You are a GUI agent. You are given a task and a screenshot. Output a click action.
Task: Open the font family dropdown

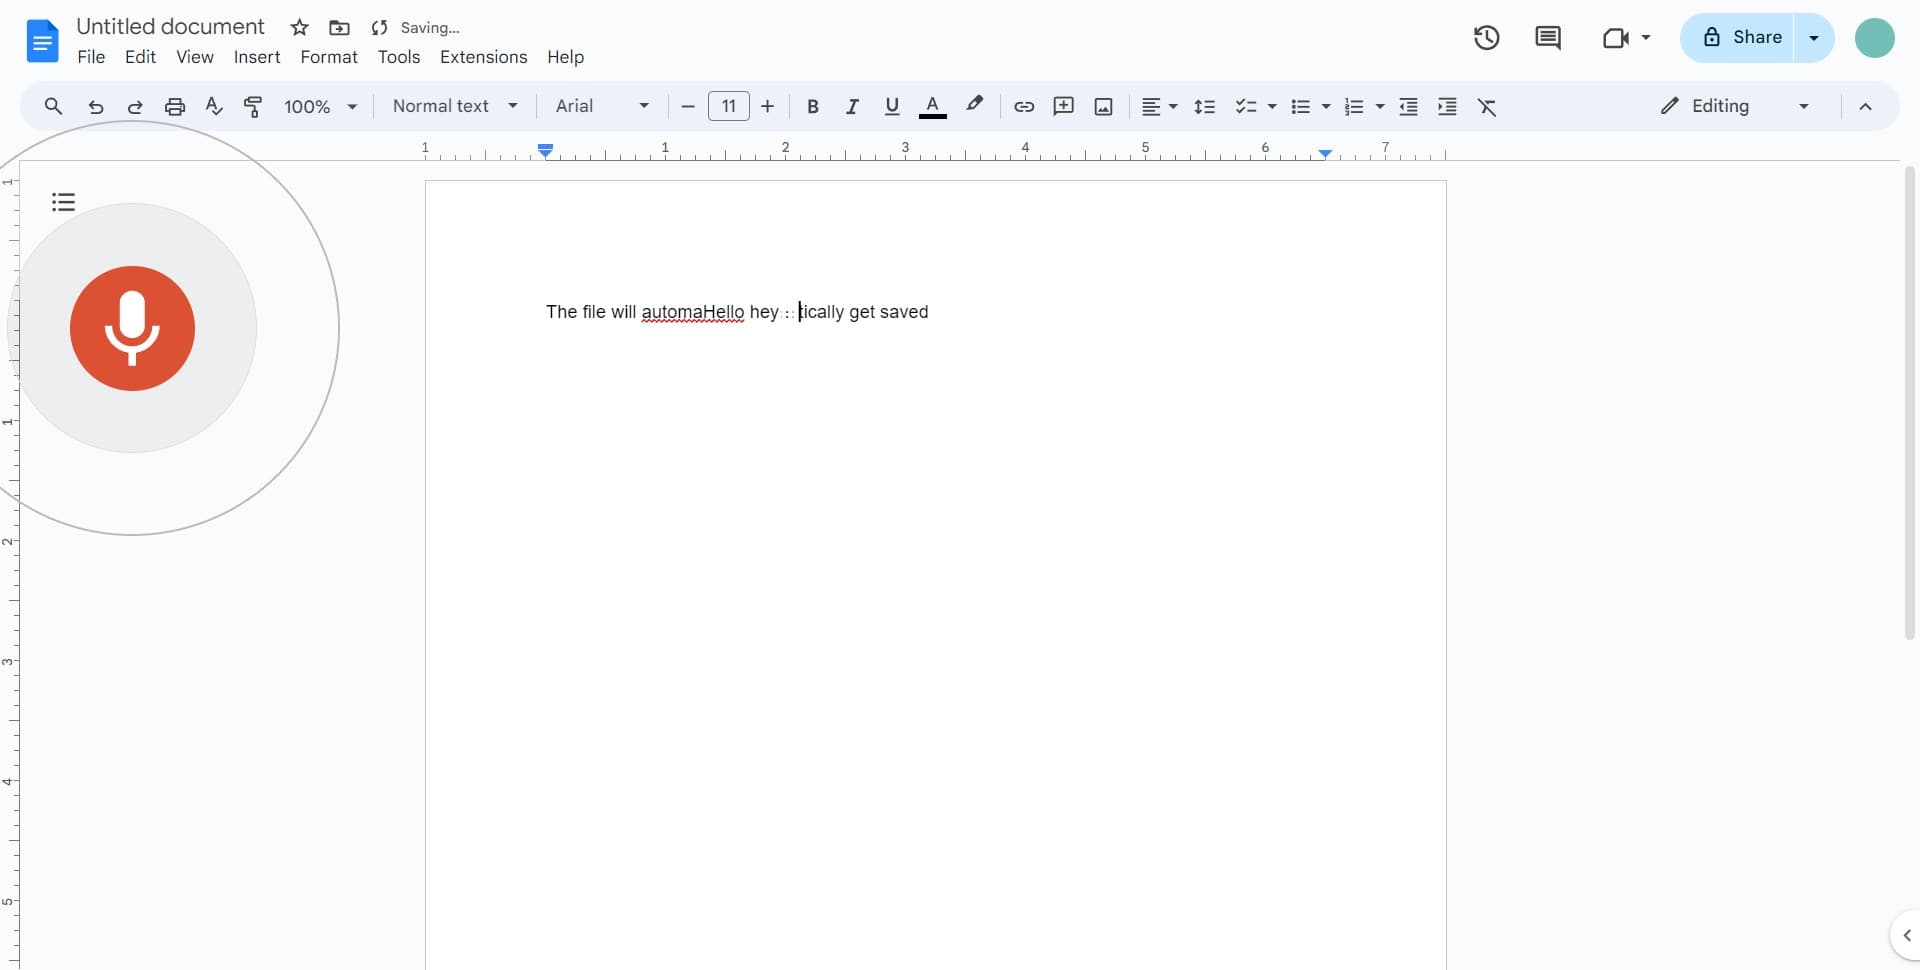[x=600, y=106]
